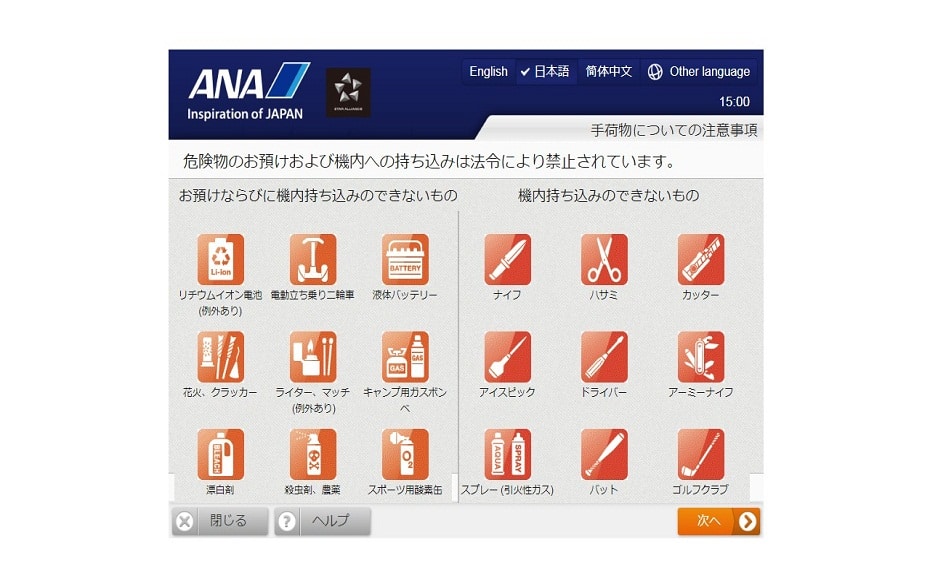The width and height of the screenshot is (930, 575).
Task: Click the バット label
Action: (604, 490)
